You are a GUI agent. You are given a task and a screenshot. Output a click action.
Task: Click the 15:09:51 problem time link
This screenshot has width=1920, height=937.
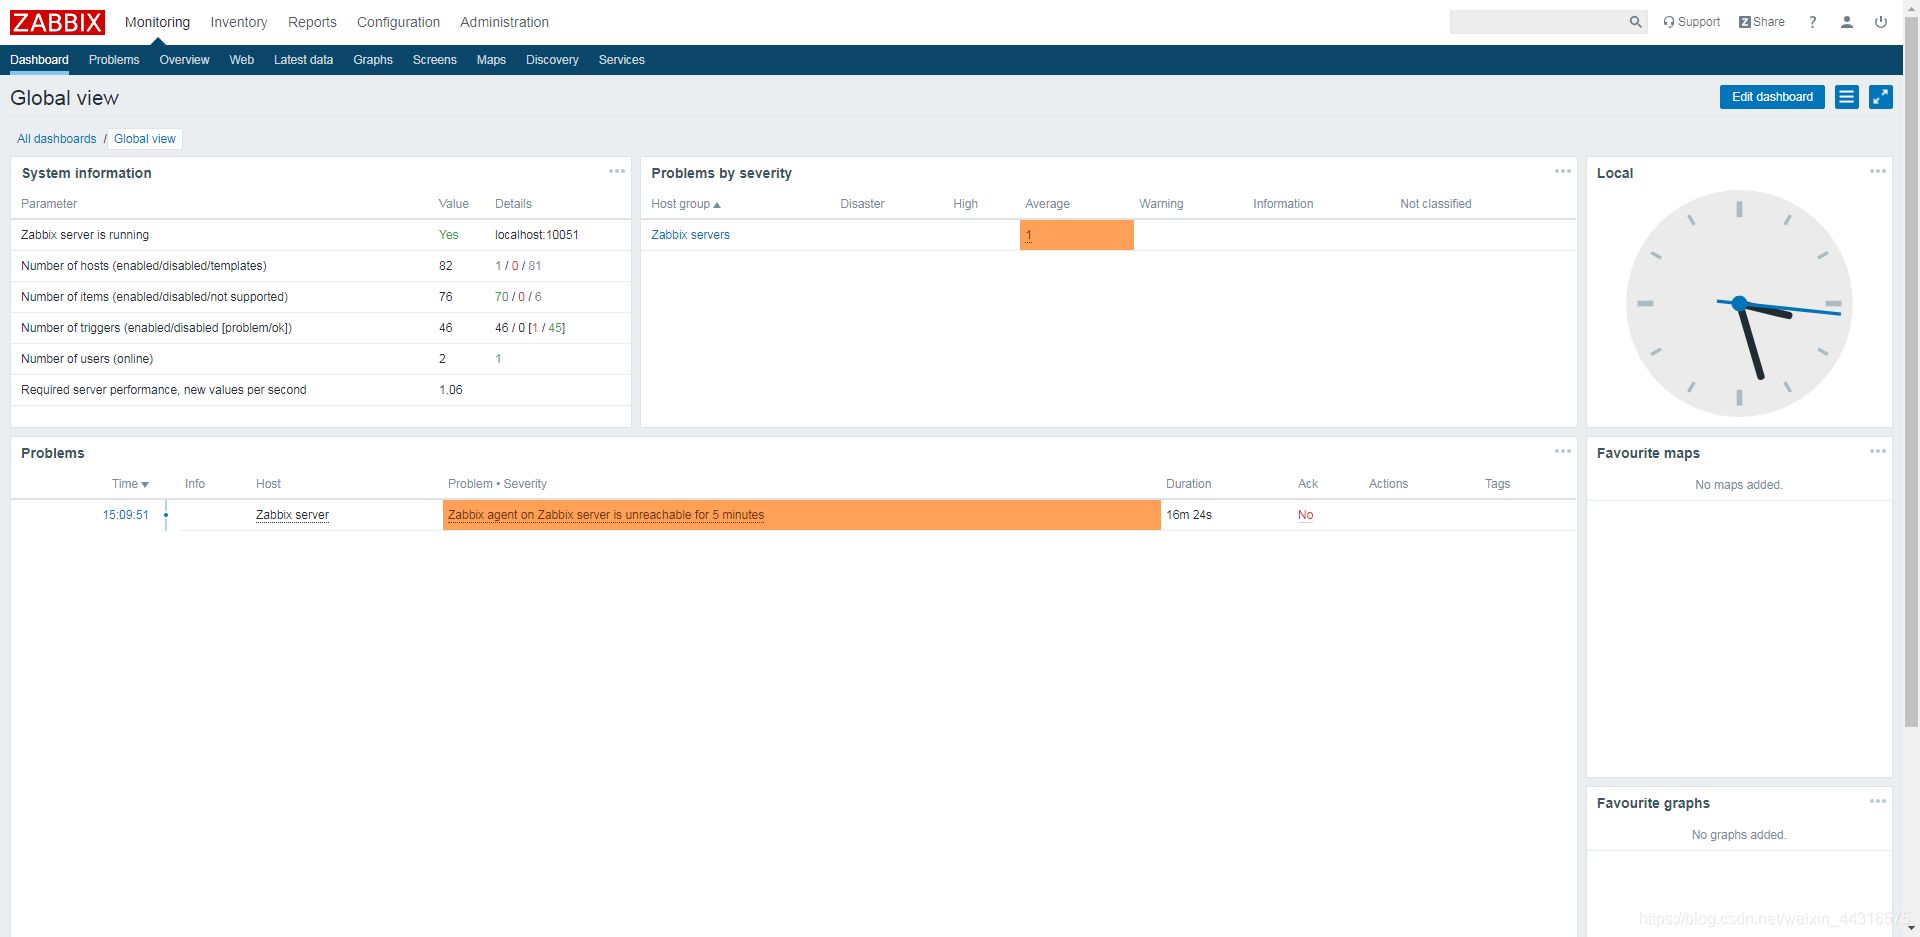[x=125, y=515]
